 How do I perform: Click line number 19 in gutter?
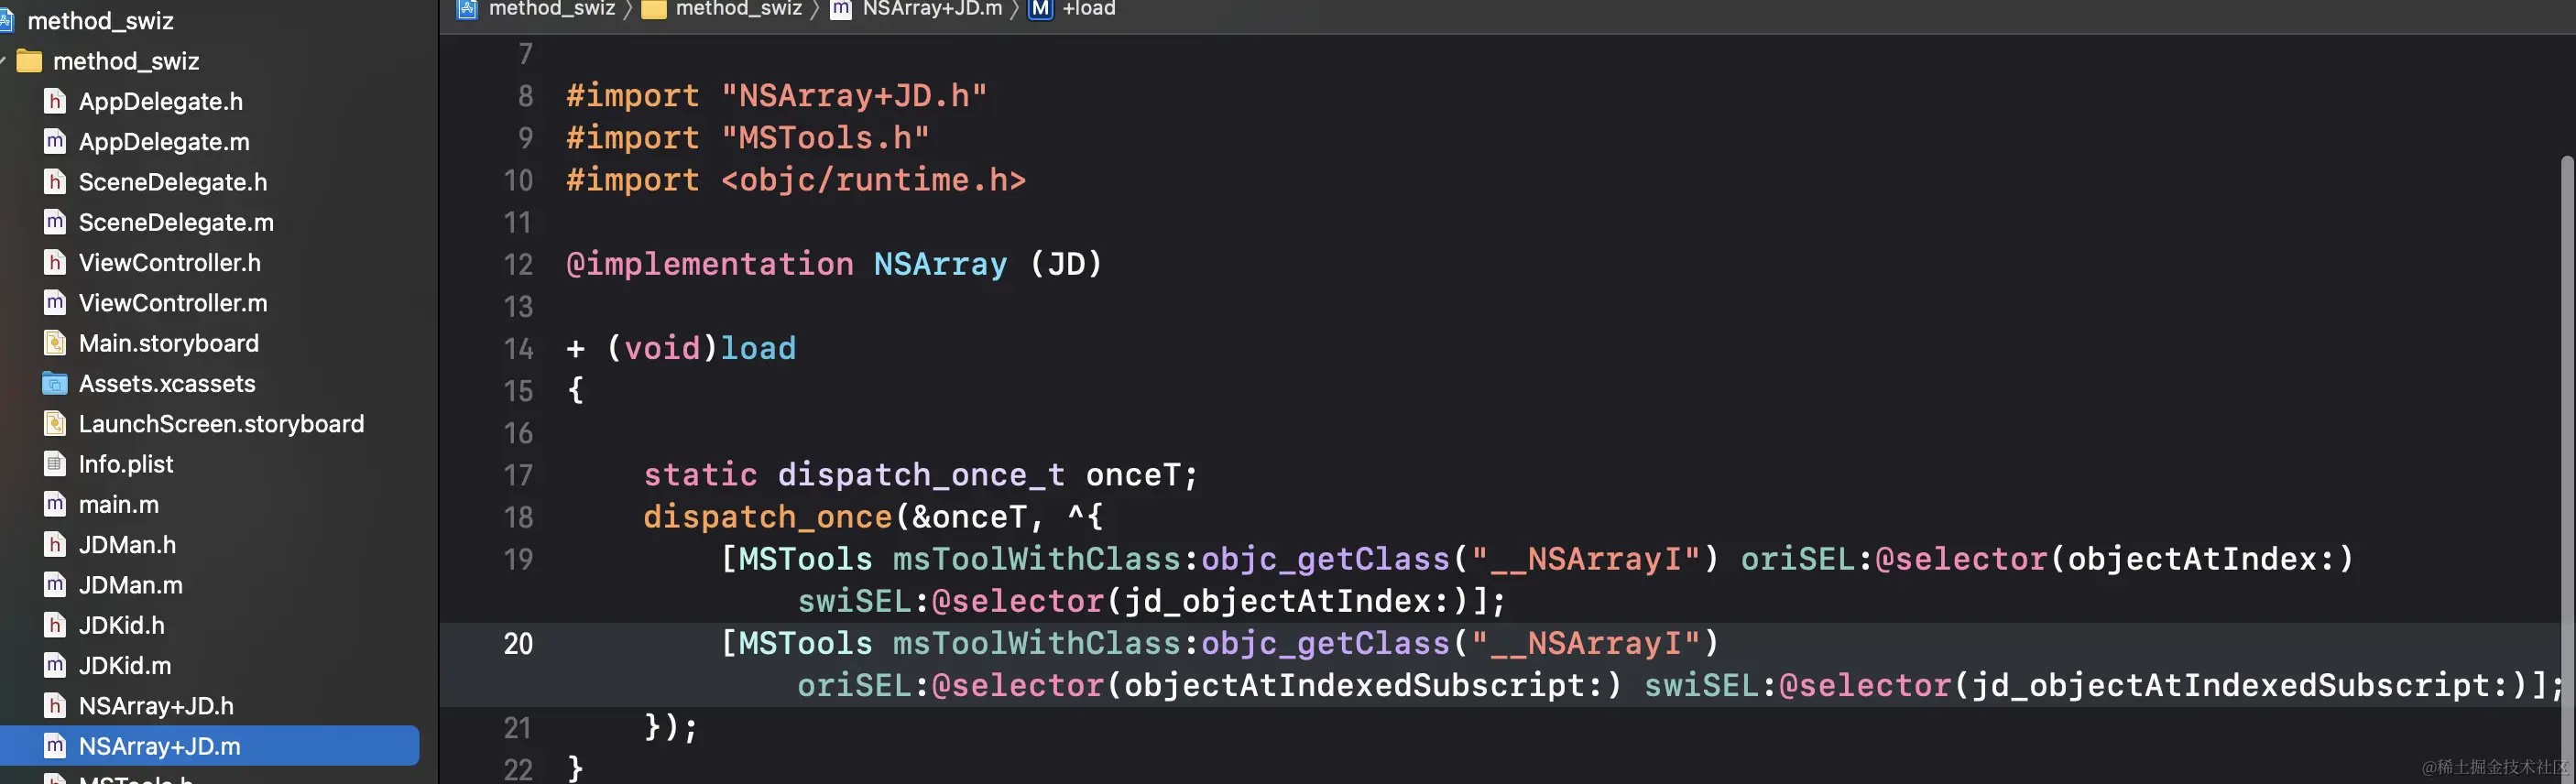pyautogui.click(x=518, y=559)
